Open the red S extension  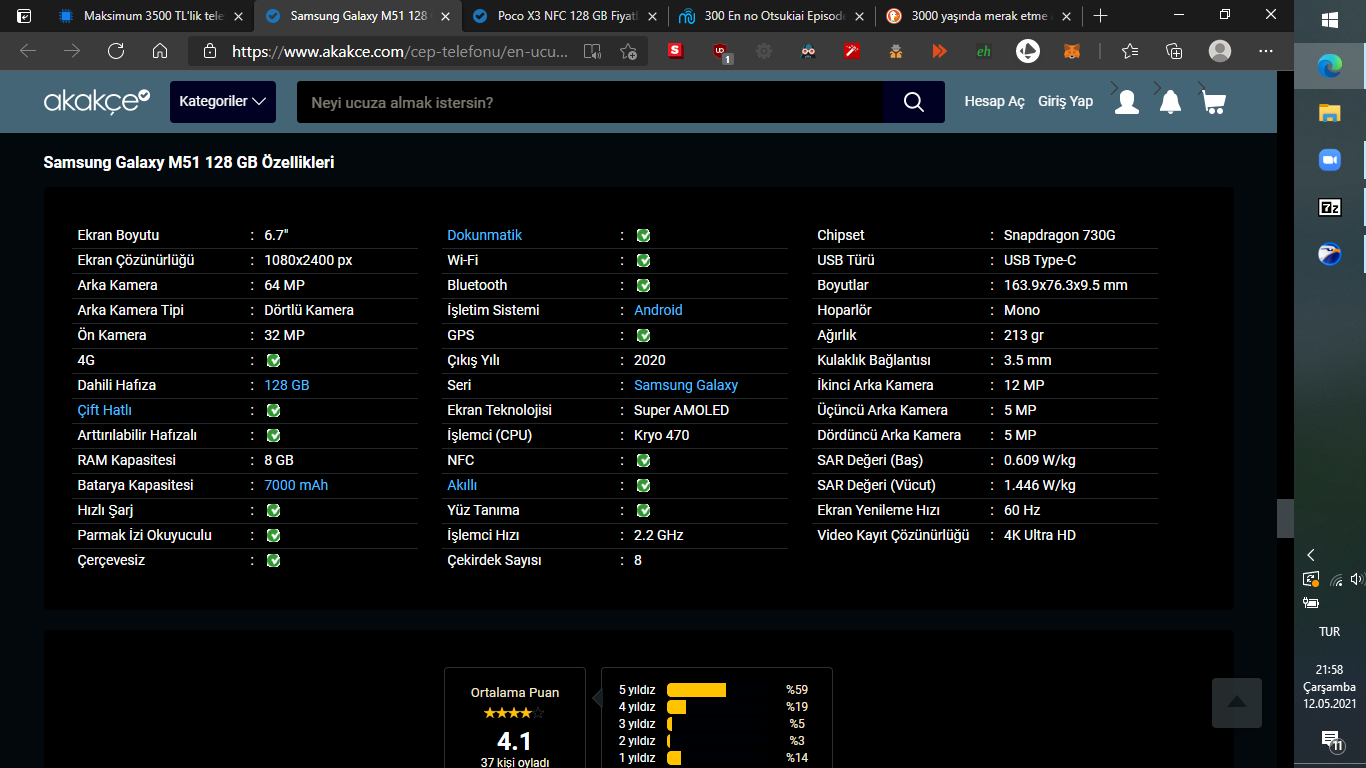675,51
